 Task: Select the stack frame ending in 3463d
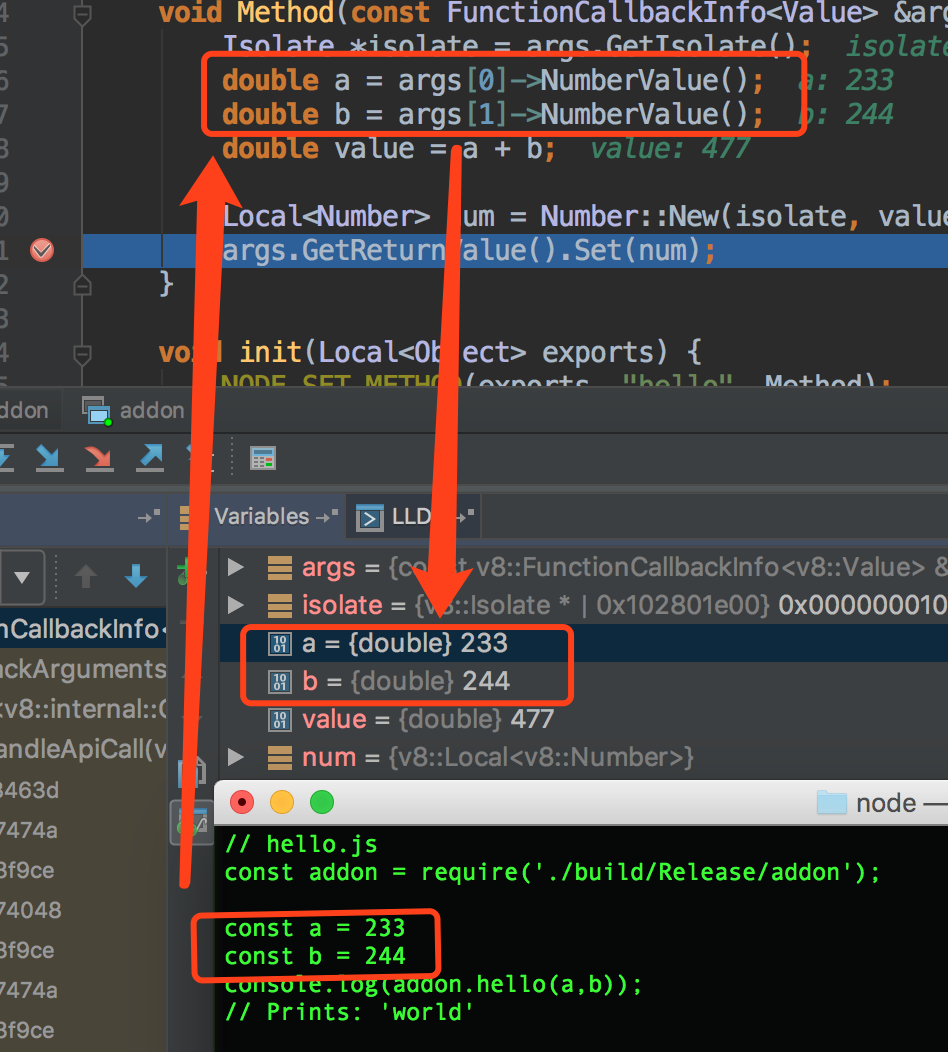pyautogui.click(x=83, y=790)
